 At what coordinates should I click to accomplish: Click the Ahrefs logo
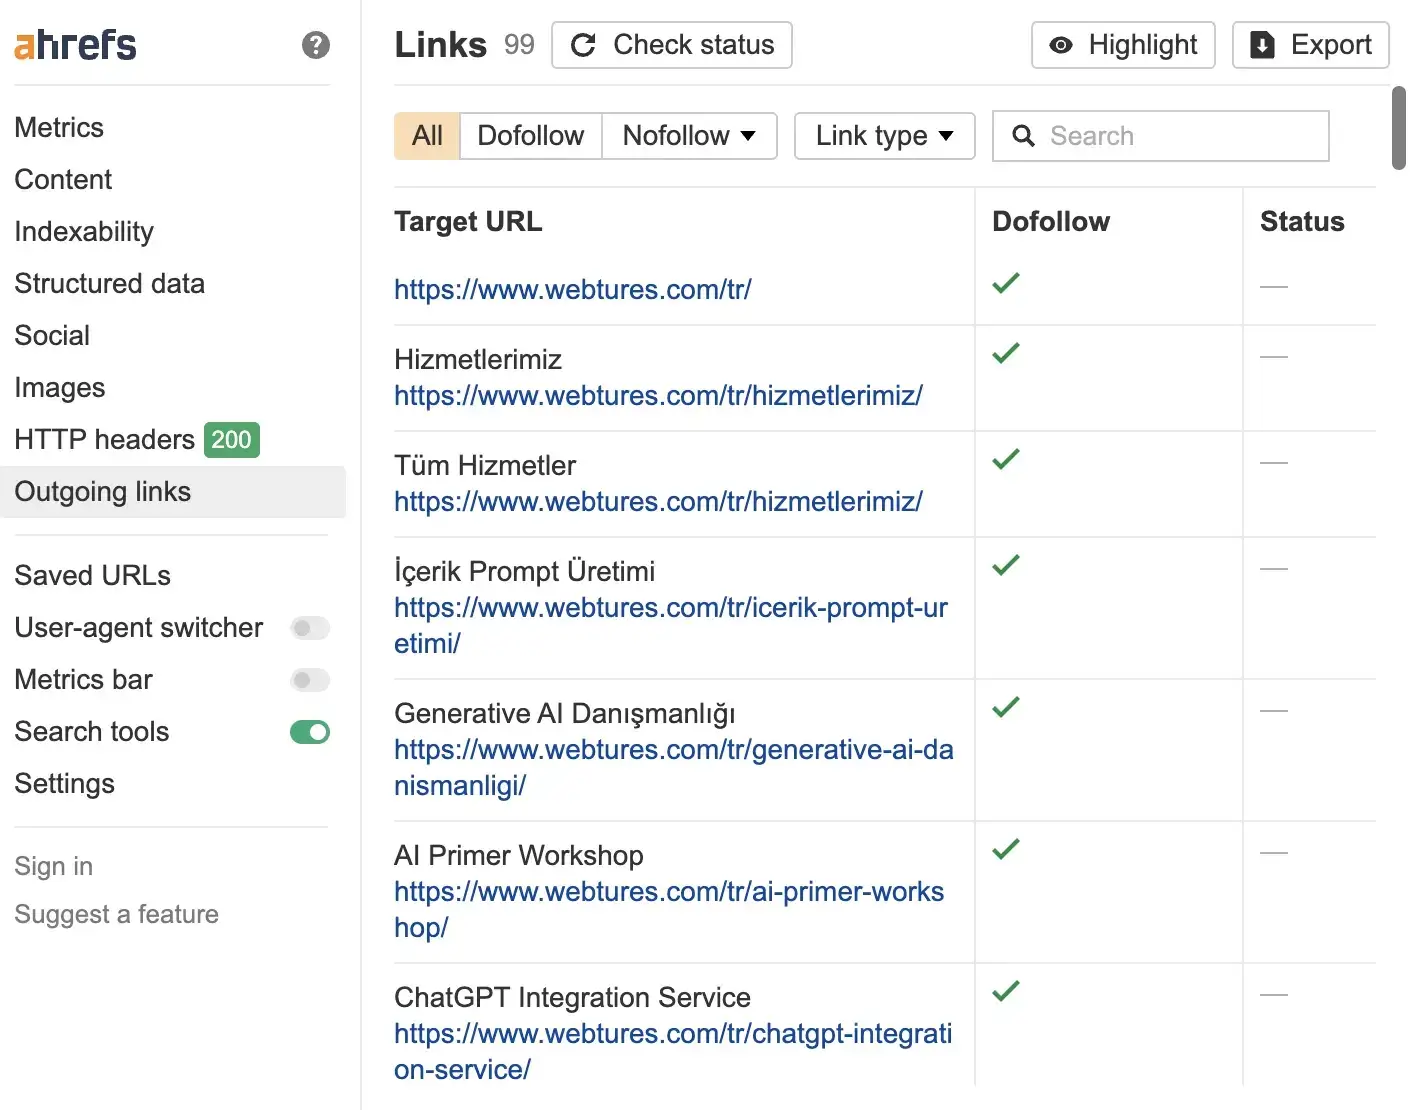click(x=74, y=44)
